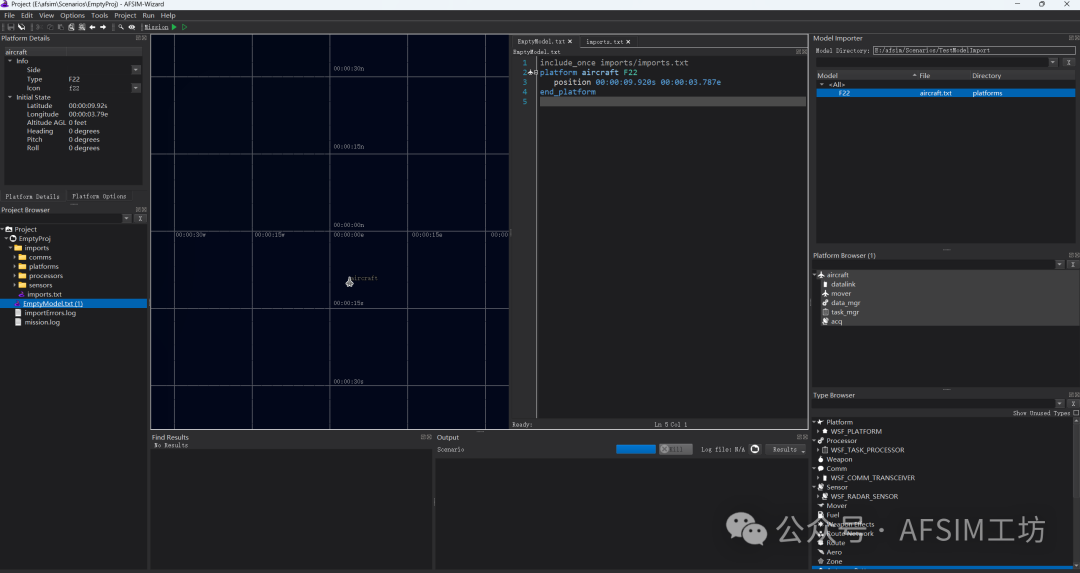Click the Copy icon in toolbar
The image size is (1080, 573).
pyautogui.click(x=50, y=27)
